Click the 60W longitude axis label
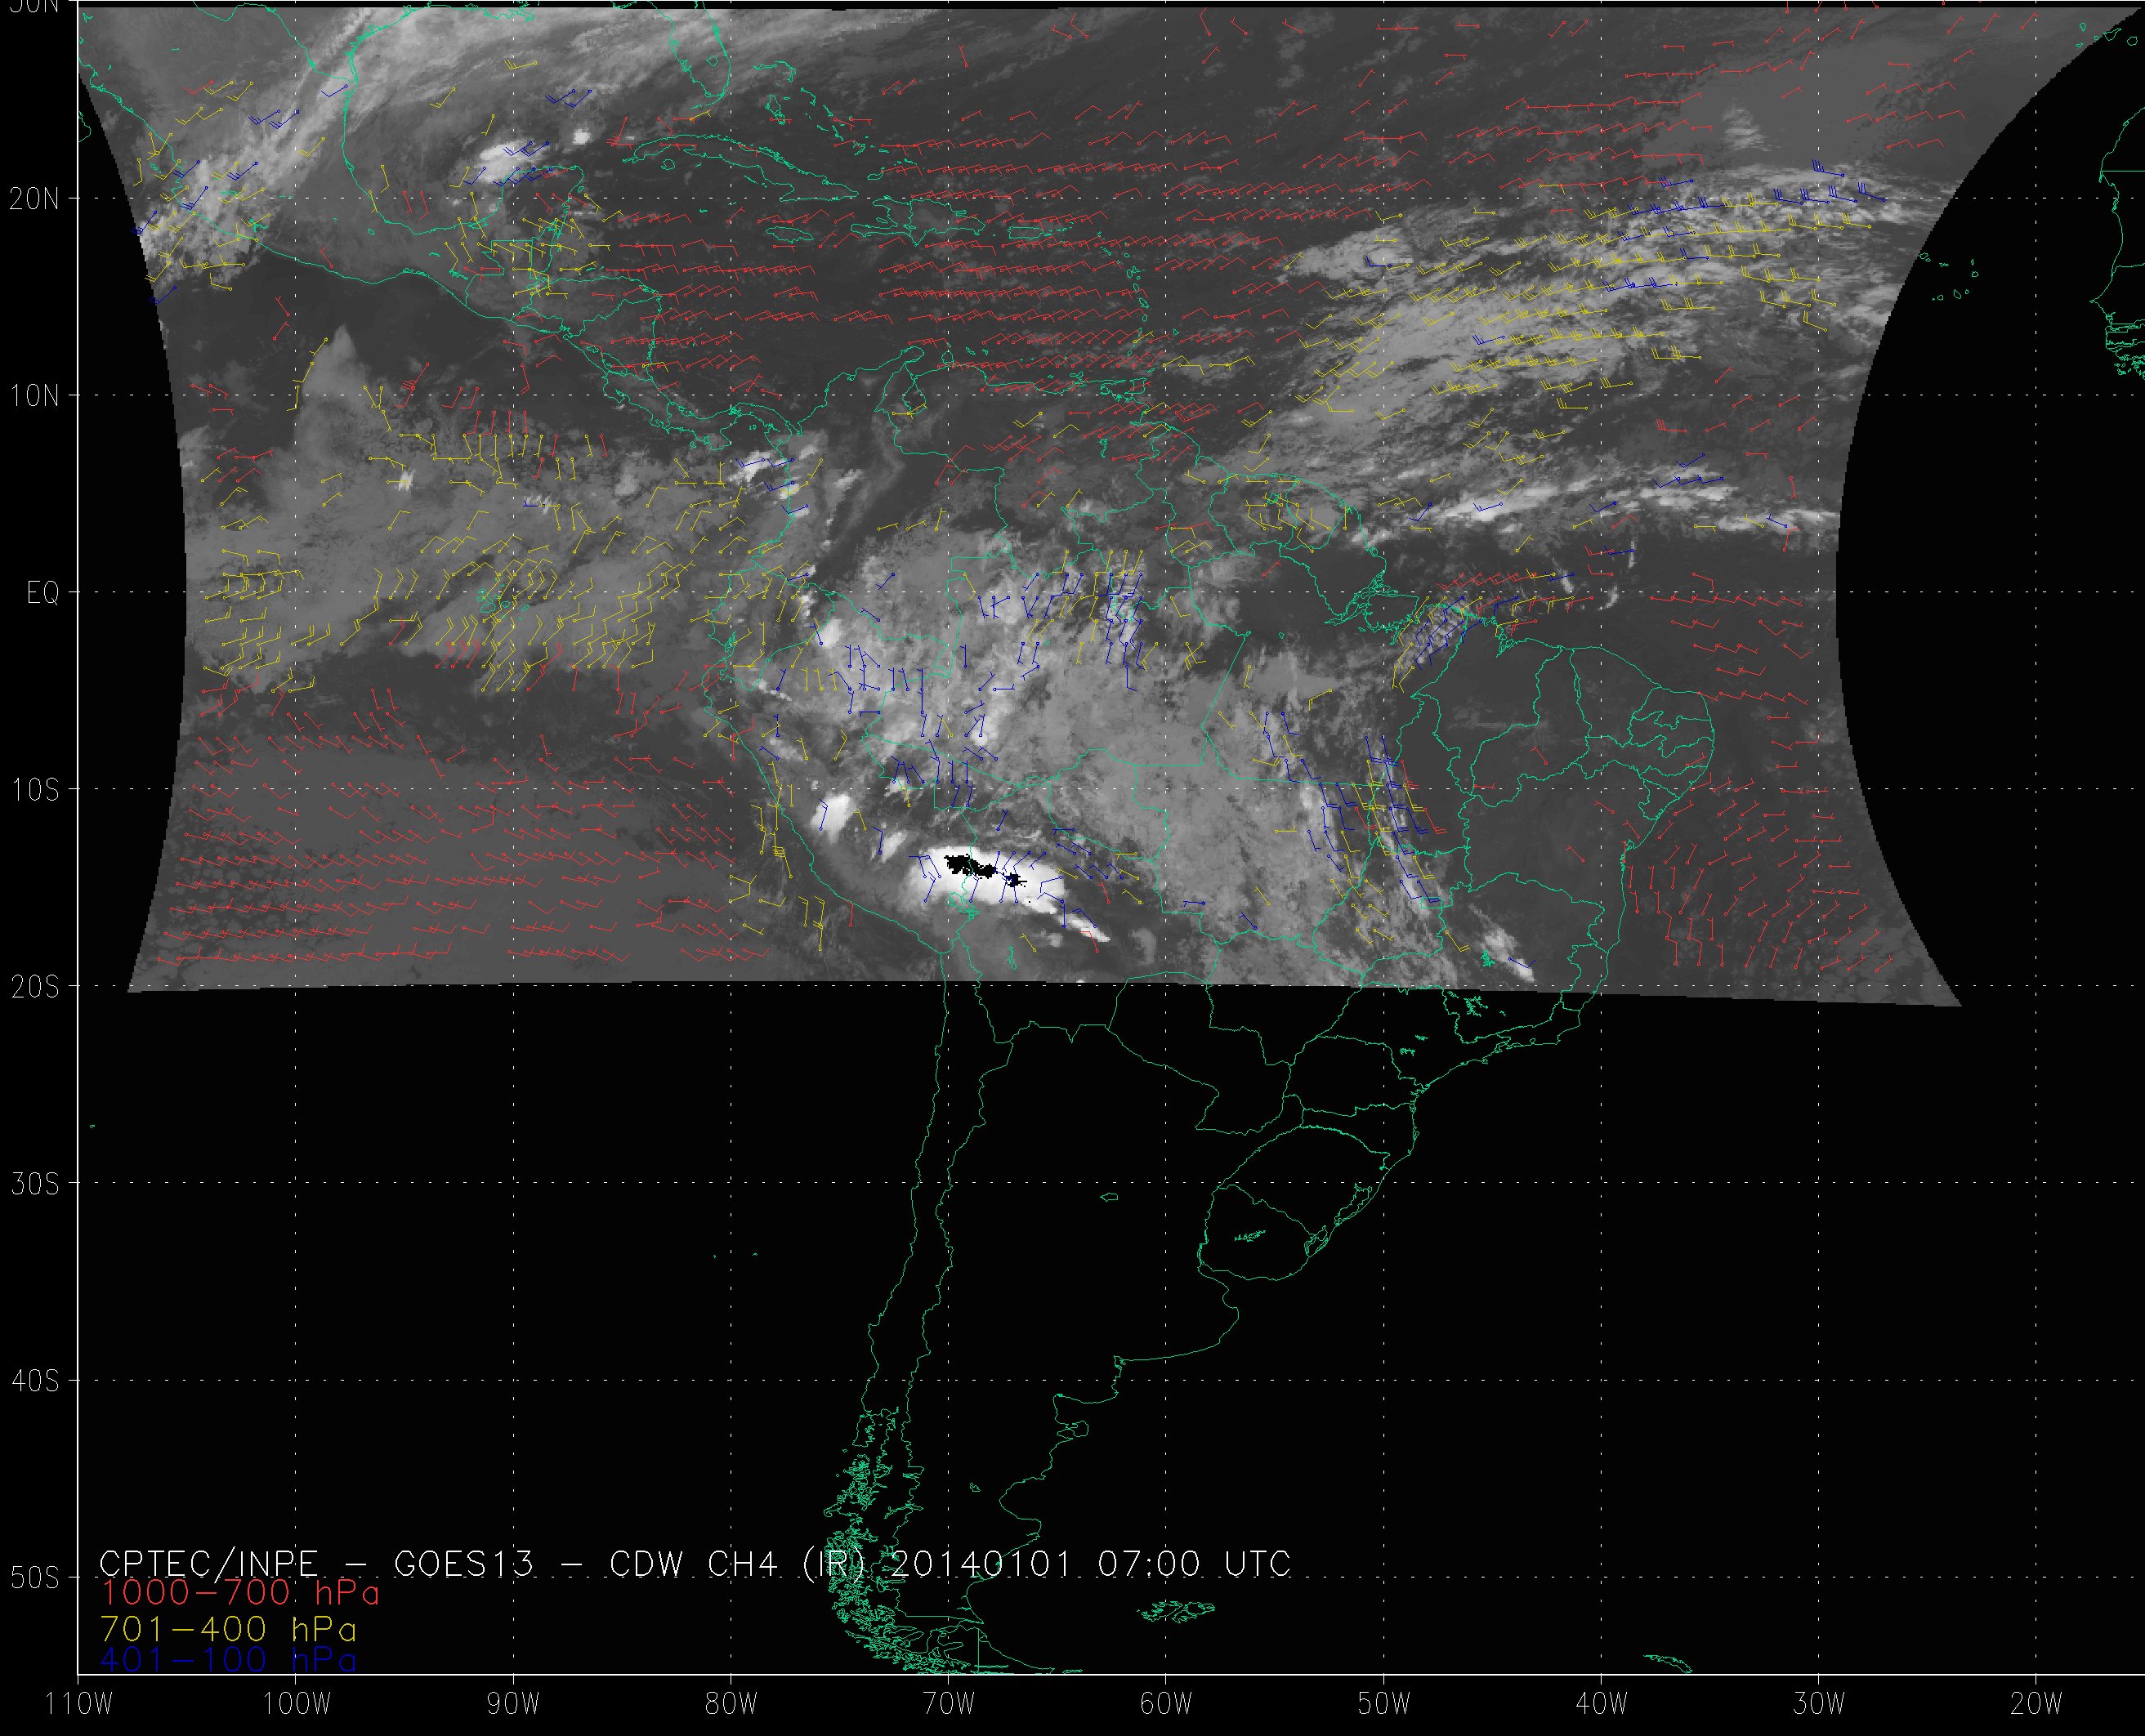2145x1736 pixels. pos(1166,1704)
